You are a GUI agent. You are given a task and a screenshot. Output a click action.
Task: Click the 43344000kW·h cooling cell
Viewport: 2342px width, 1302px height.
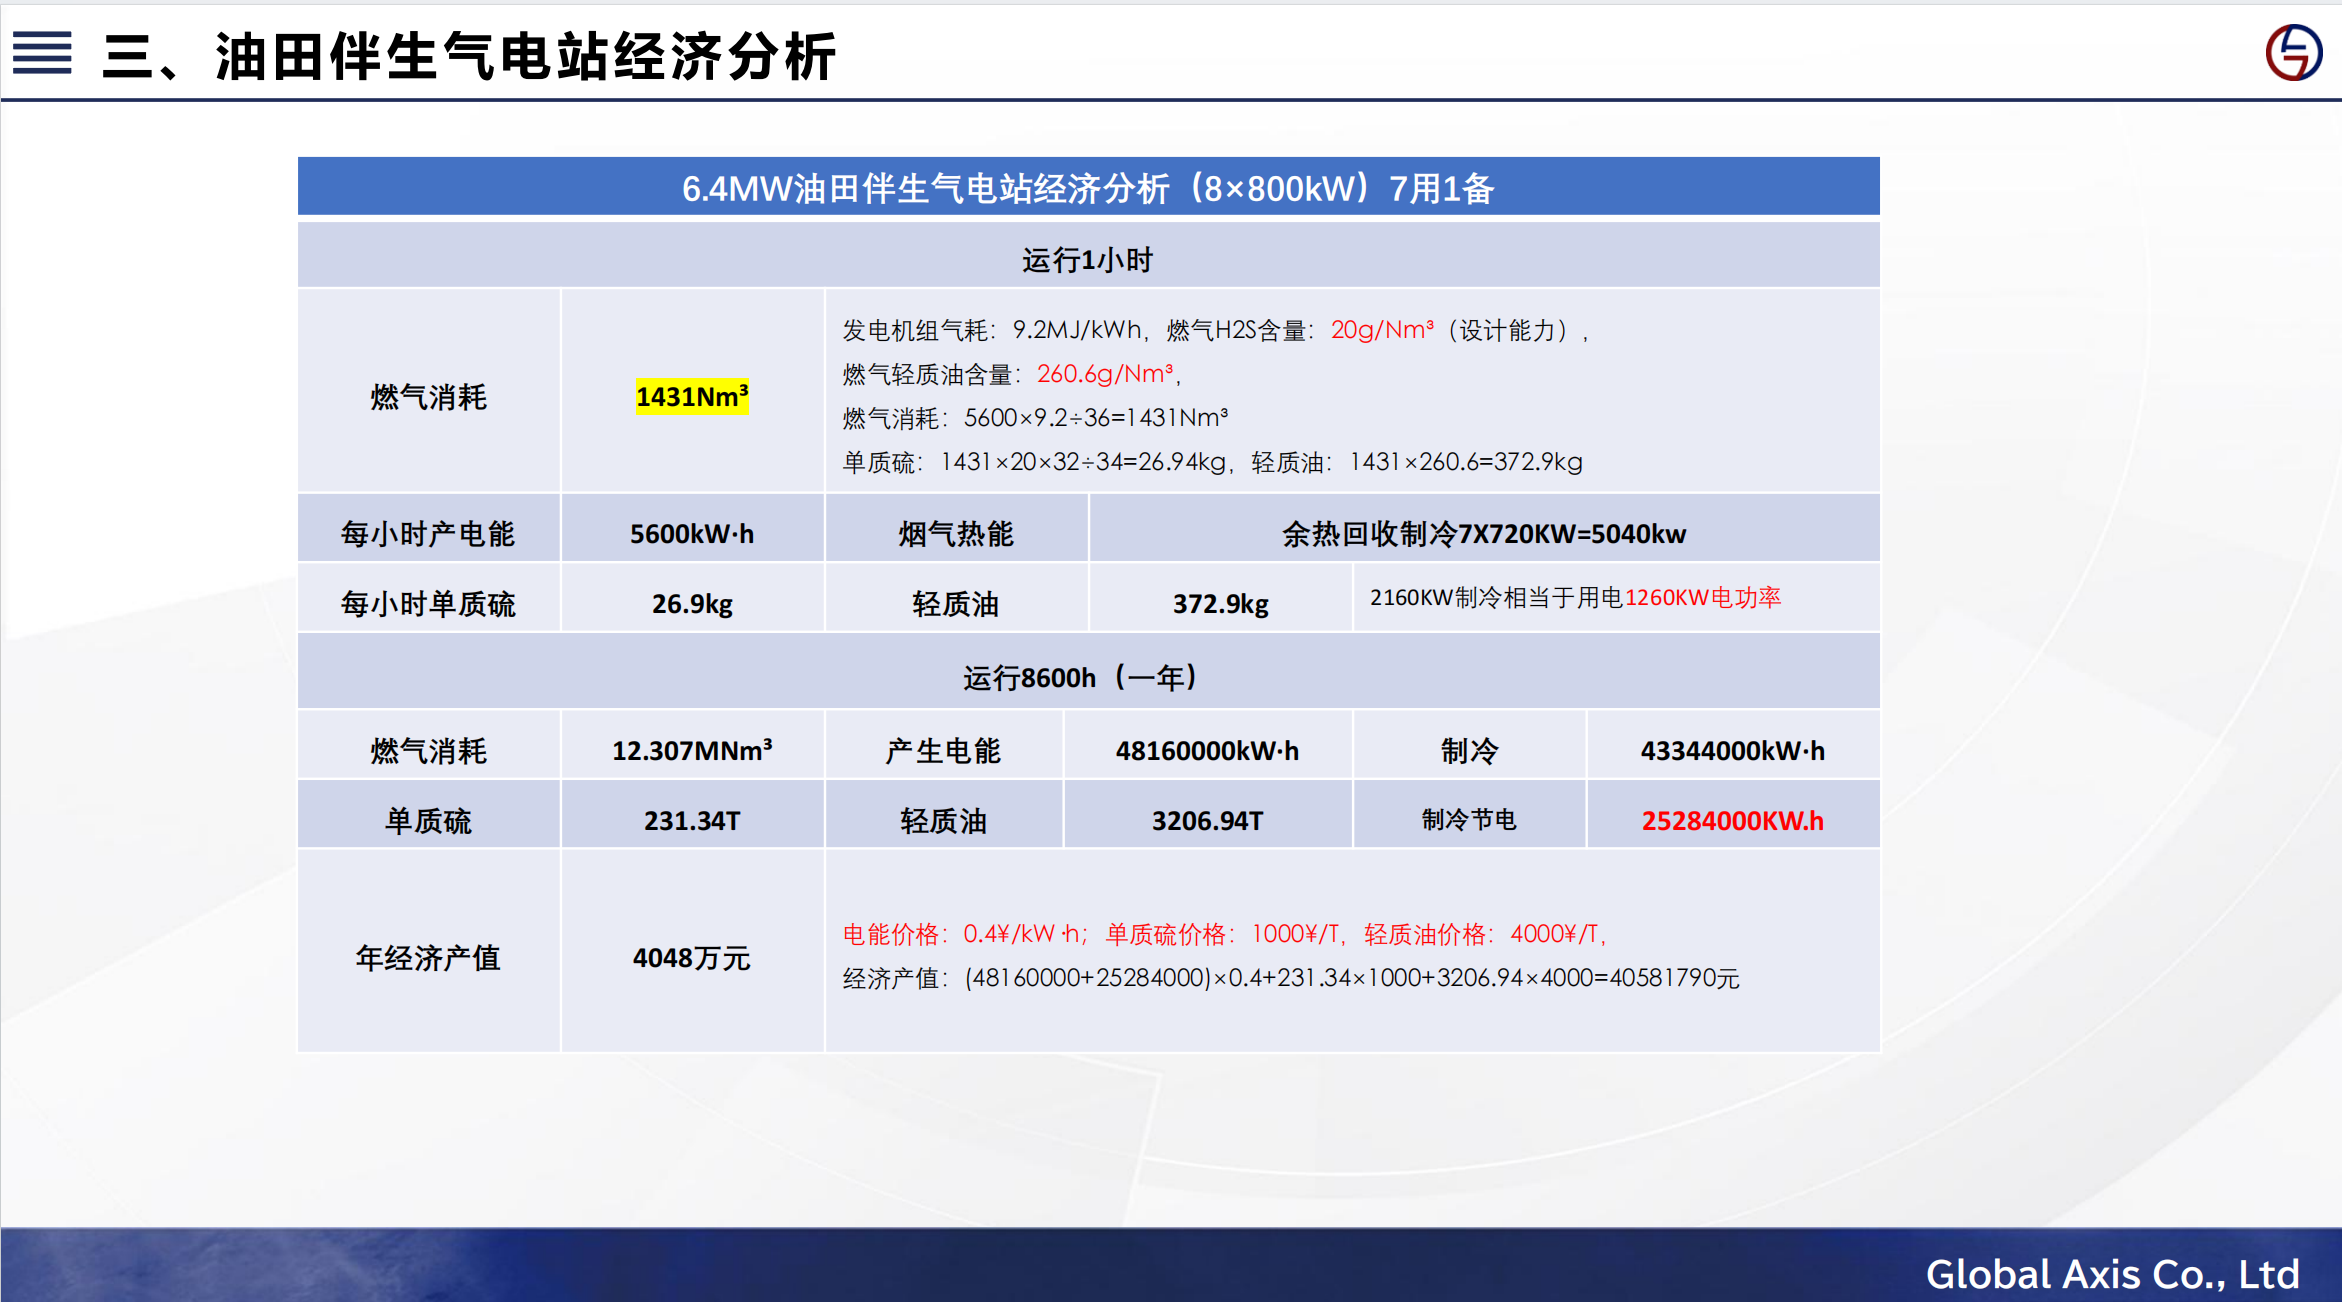click(x=1732, y=750)
